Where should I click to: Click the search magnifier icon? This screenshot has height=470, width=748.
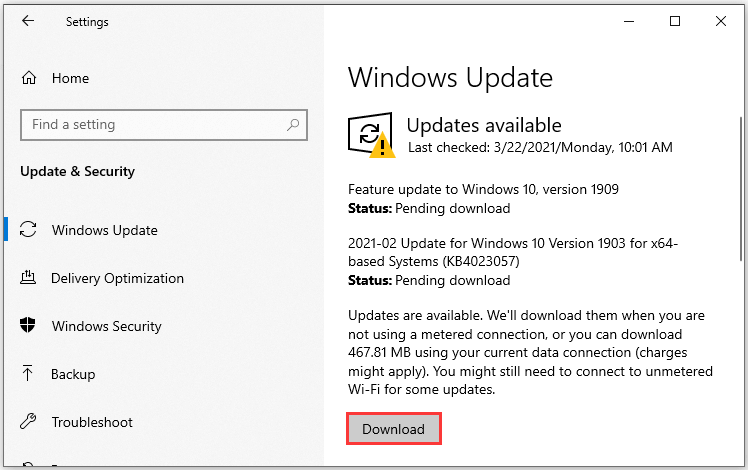[x=293, y=125]
